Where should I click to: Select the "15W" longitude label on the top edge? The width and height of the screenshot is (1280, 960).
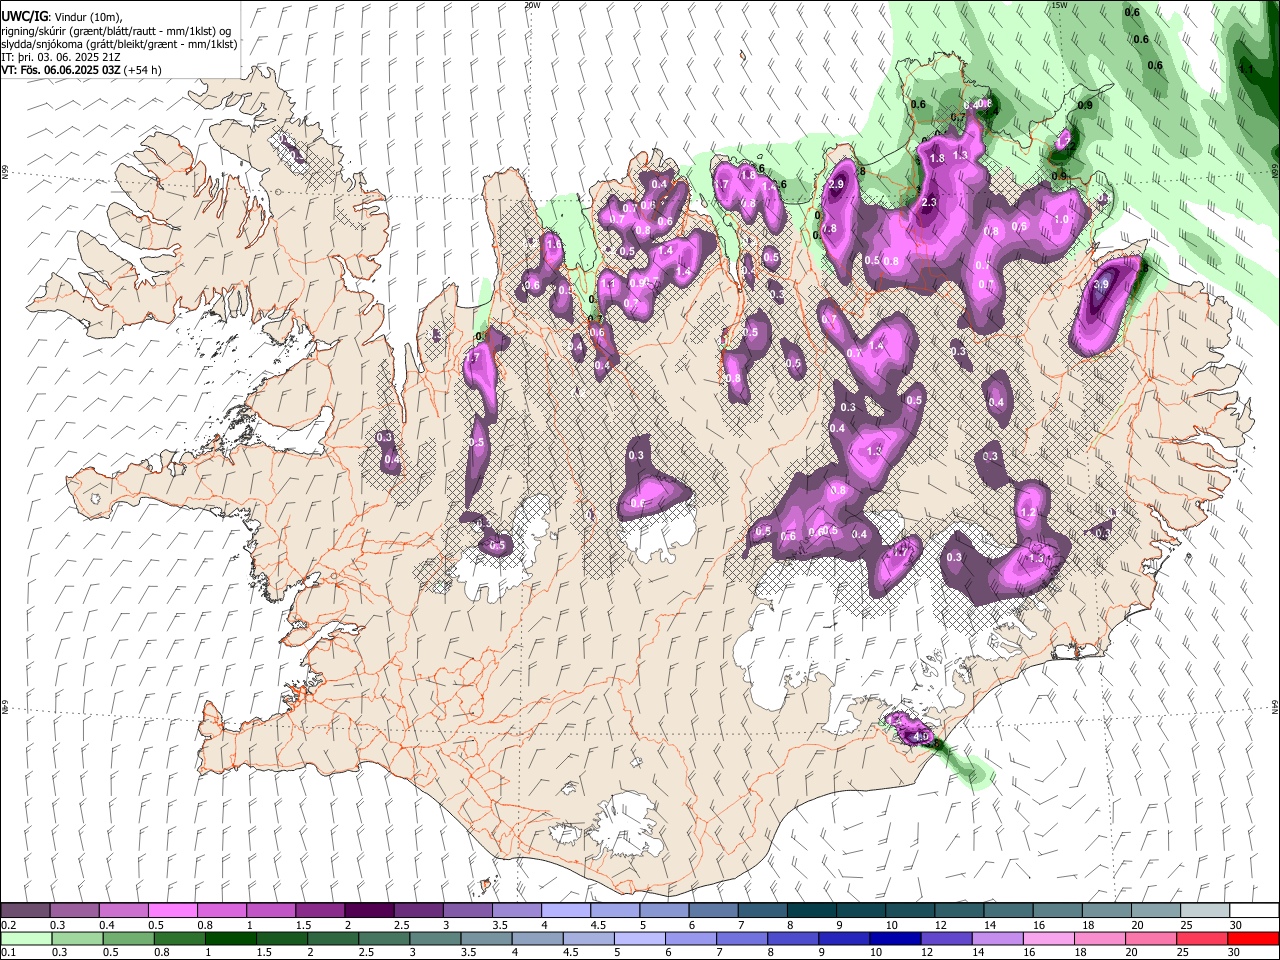[x=1059, y=5]
